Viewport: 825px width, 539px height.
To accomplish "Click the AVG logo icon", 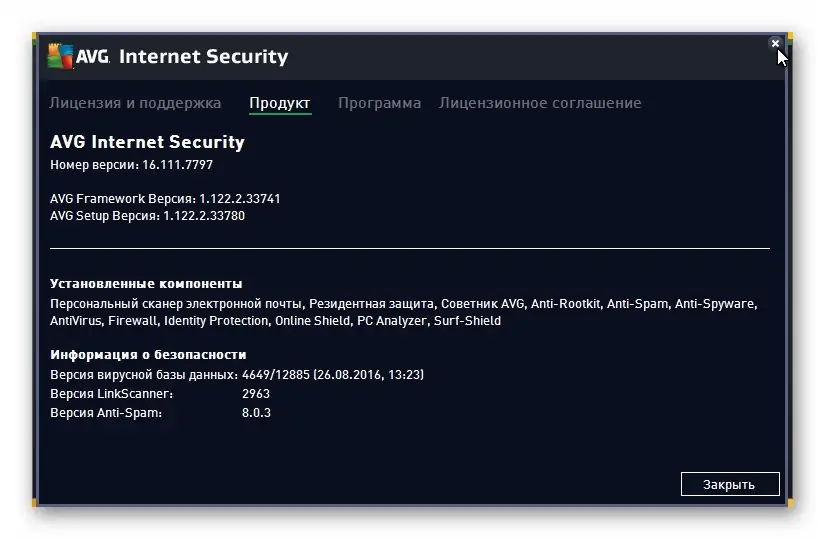I will [60, 56].
